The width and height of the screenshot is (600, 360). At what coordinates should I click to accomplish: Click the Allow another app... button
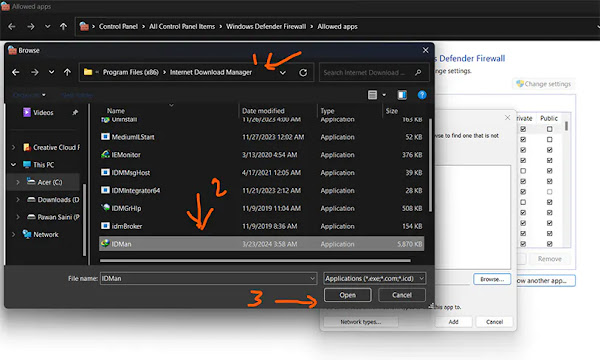[x=546, y=280]
